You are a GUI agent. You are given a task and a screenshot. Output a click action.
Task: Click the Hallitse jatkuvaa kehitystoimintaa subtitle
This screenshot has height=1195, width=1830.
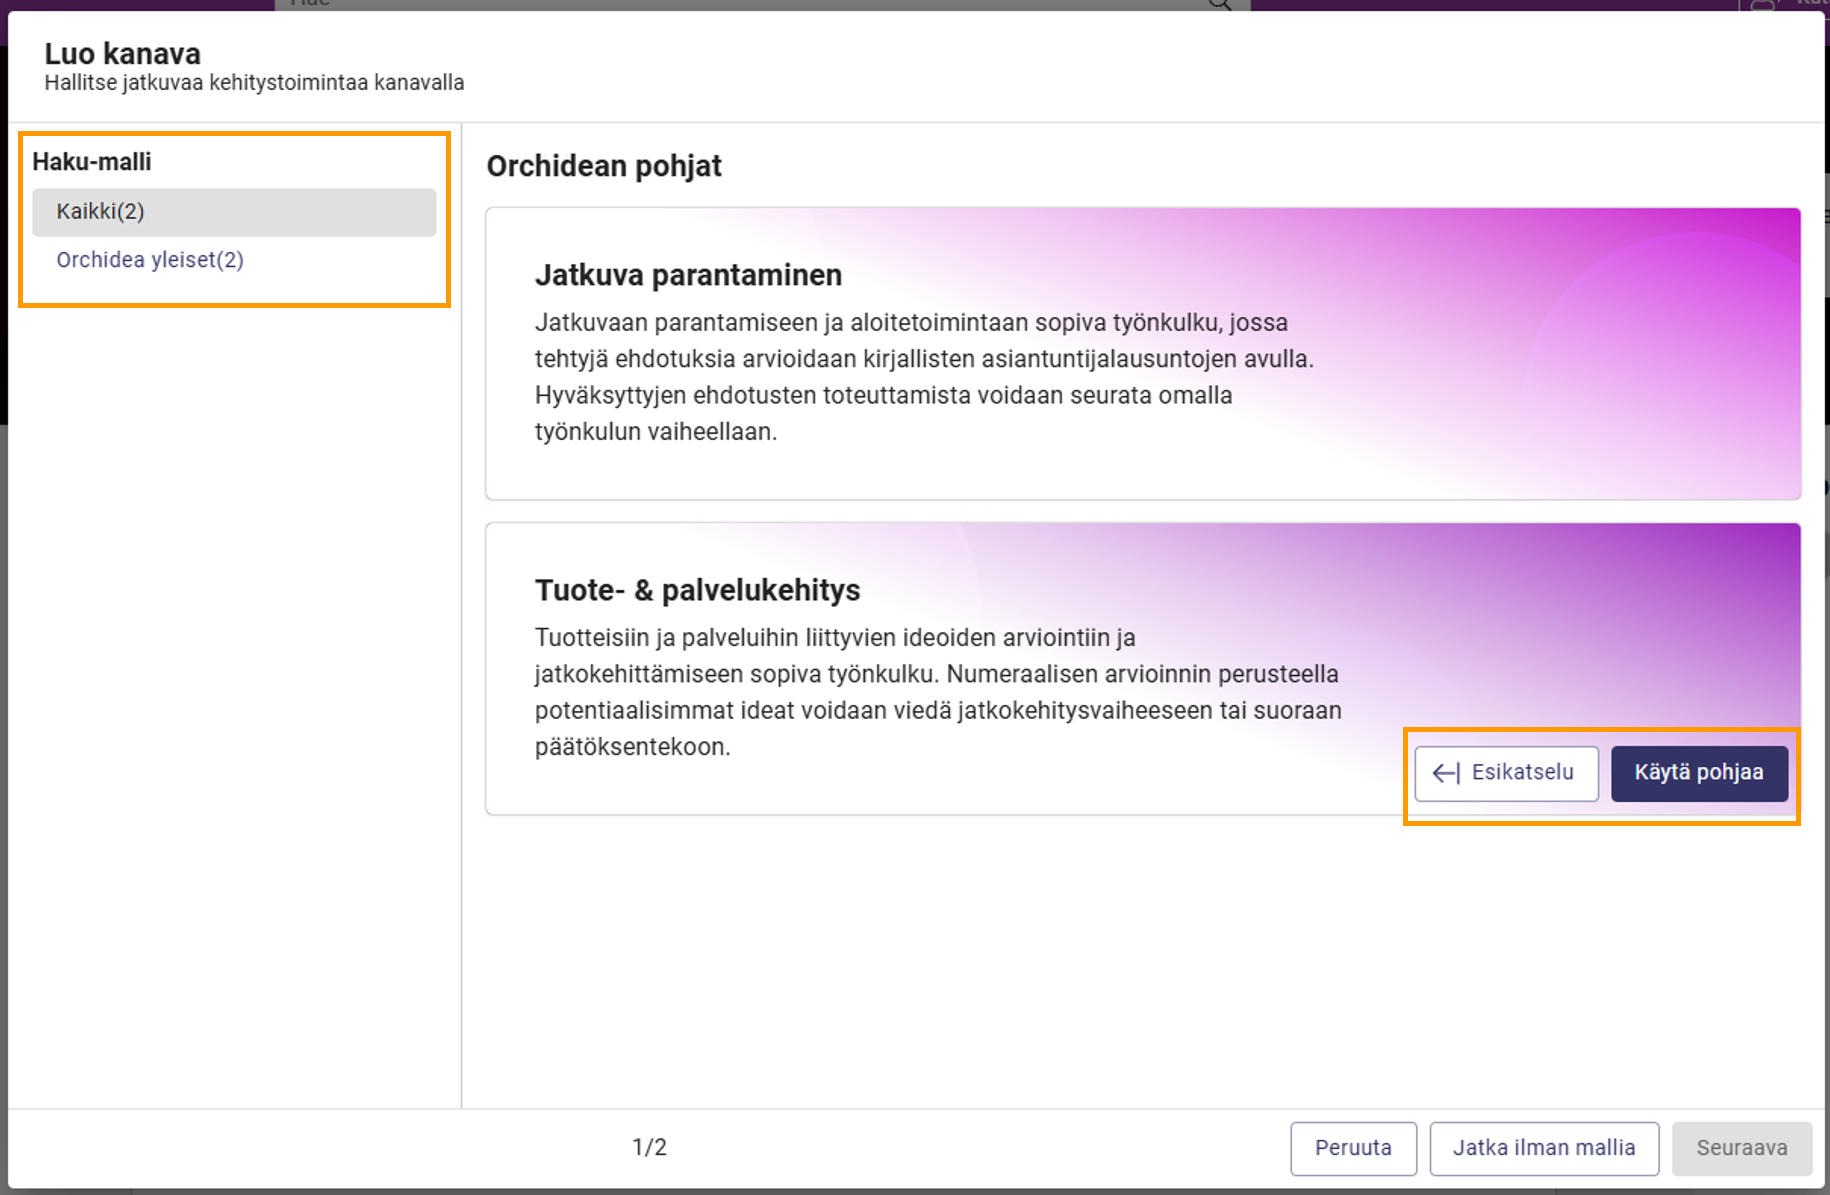(x=254, y=83)
